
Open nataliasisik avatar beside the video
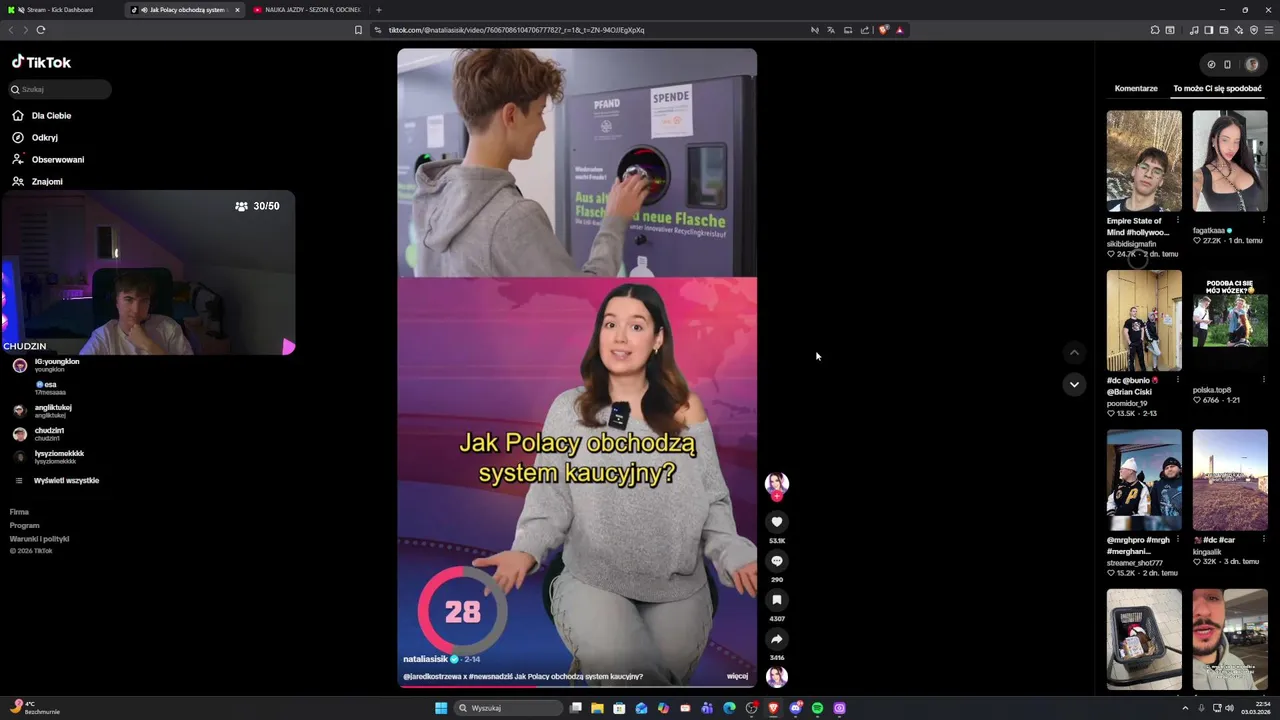[x=777, y=484]
